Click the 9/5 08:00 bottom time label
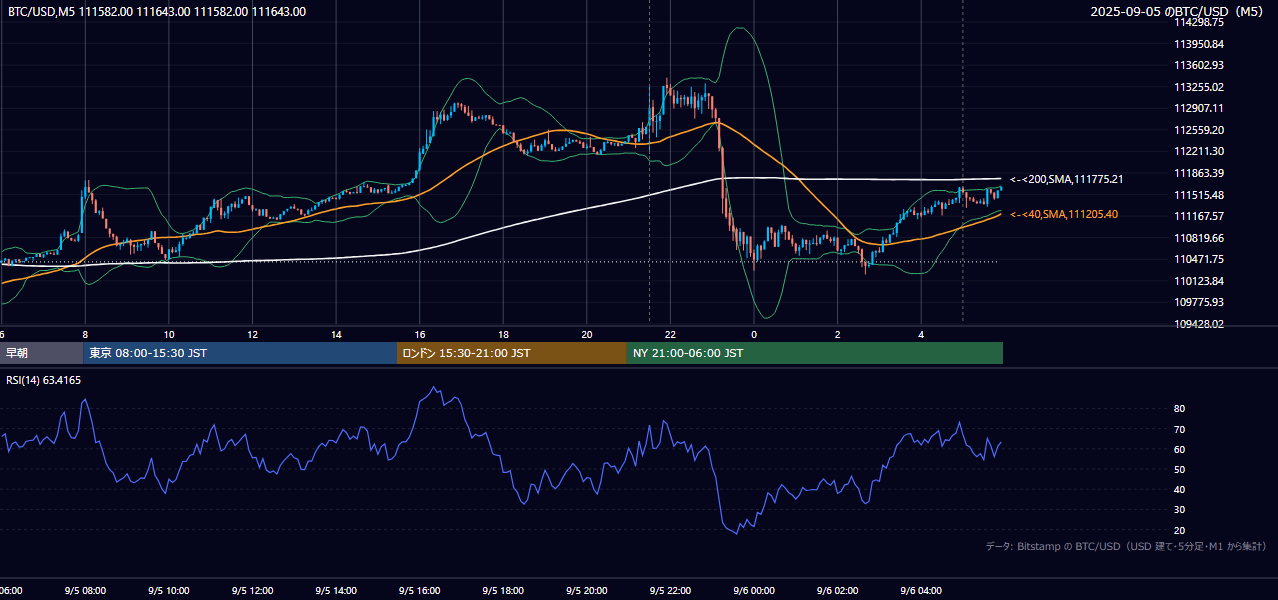The width and height of the screenshot is (1278, 600). click(84, 590)
